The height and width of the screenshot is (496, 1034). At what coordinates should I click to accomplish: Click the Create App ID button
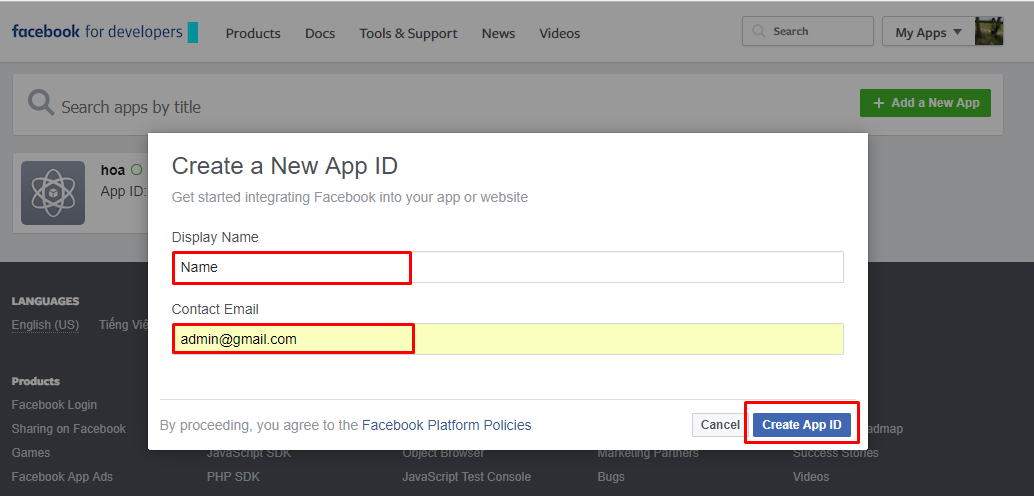coord(802,425)
